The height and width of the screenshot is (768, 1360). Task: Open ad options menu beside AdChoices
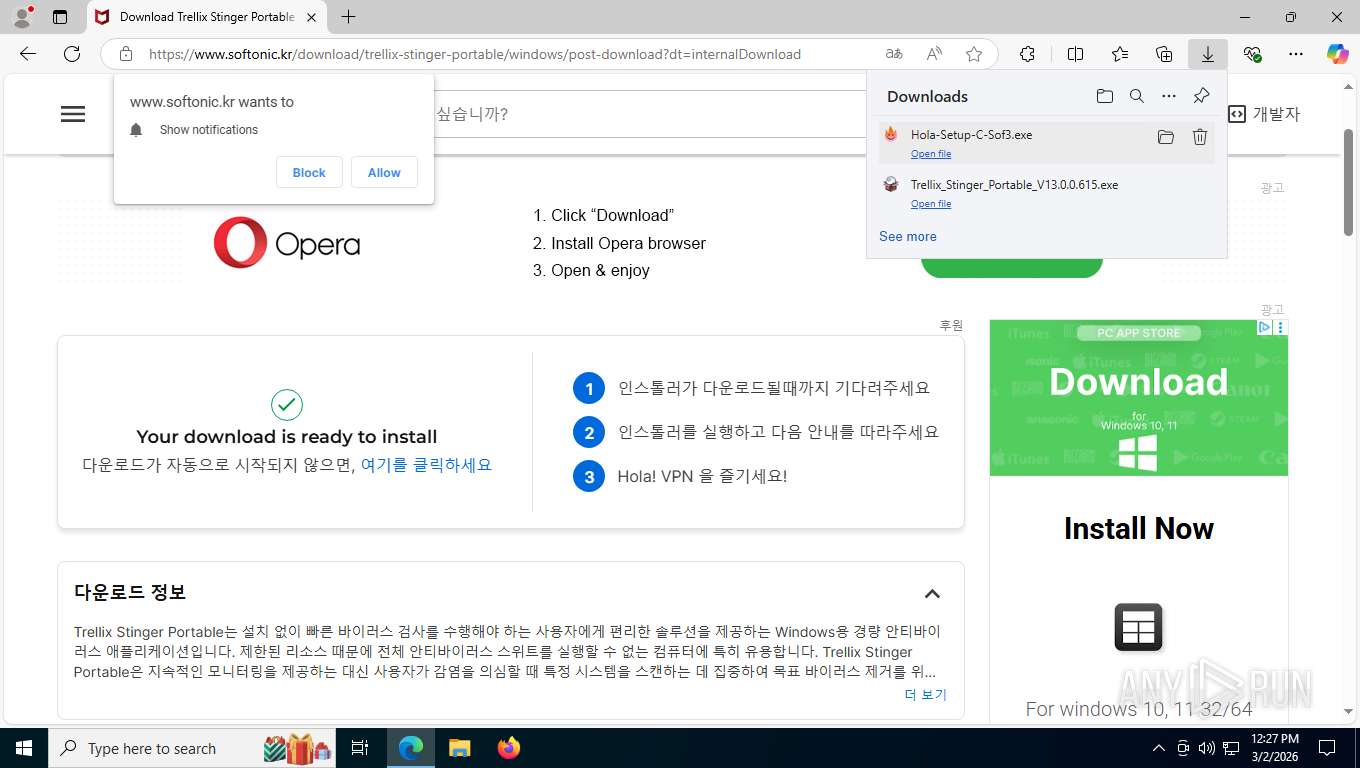(1281, 327)
